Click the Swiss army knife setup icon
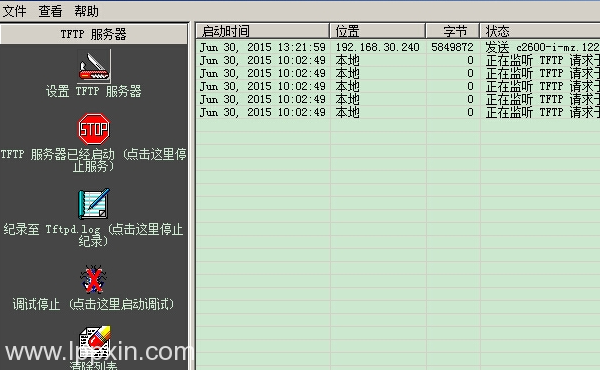The height and width of the screenshot is (370, 600). coord(94,66)
